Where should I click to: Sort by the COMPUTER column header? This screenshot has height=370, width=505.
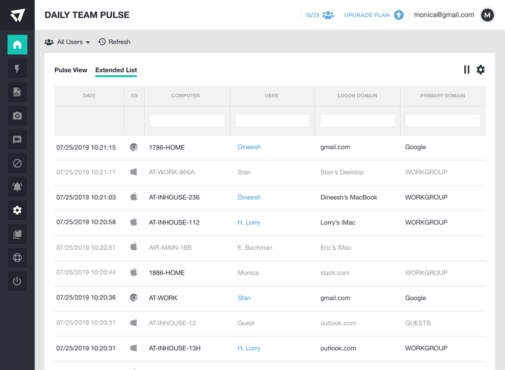[186, 96]
